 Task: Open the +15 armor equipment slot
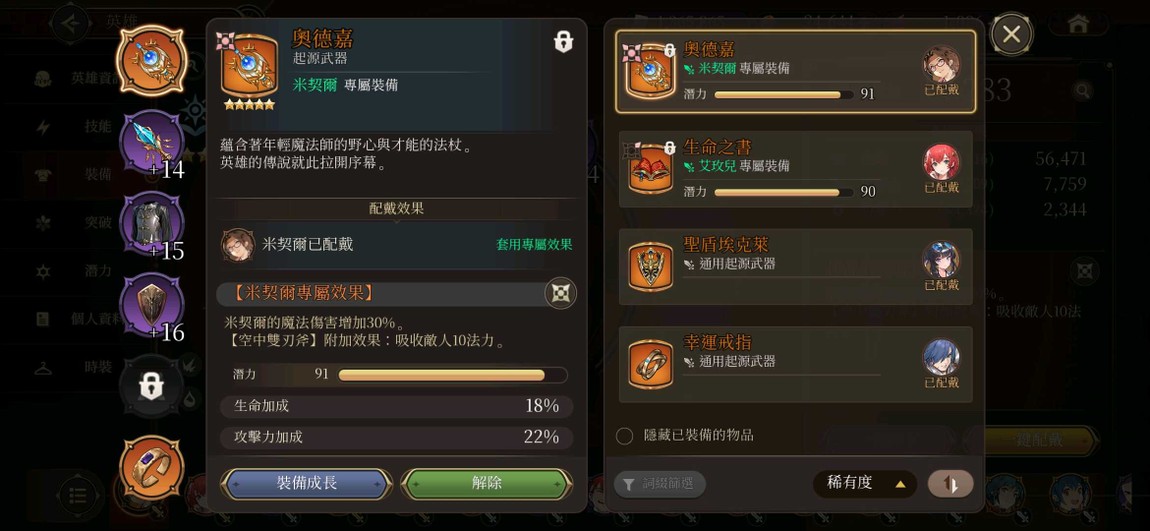(x=152, y=224)
